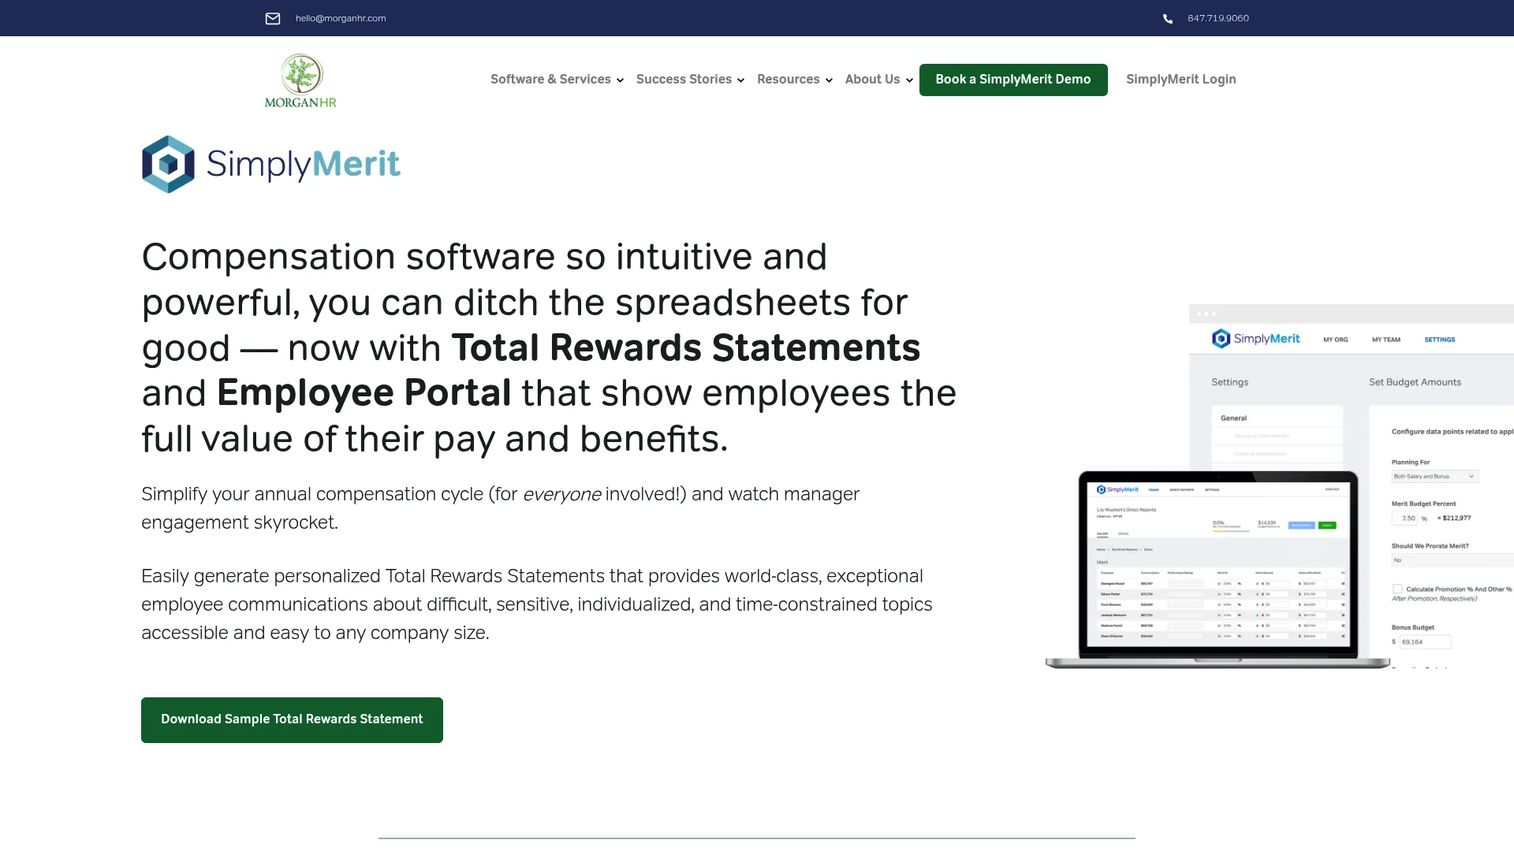This screenshot has width=1514, height=851.
Task: Open Success Stories menu
Action: pyautogui.click(x=684, y=79)
